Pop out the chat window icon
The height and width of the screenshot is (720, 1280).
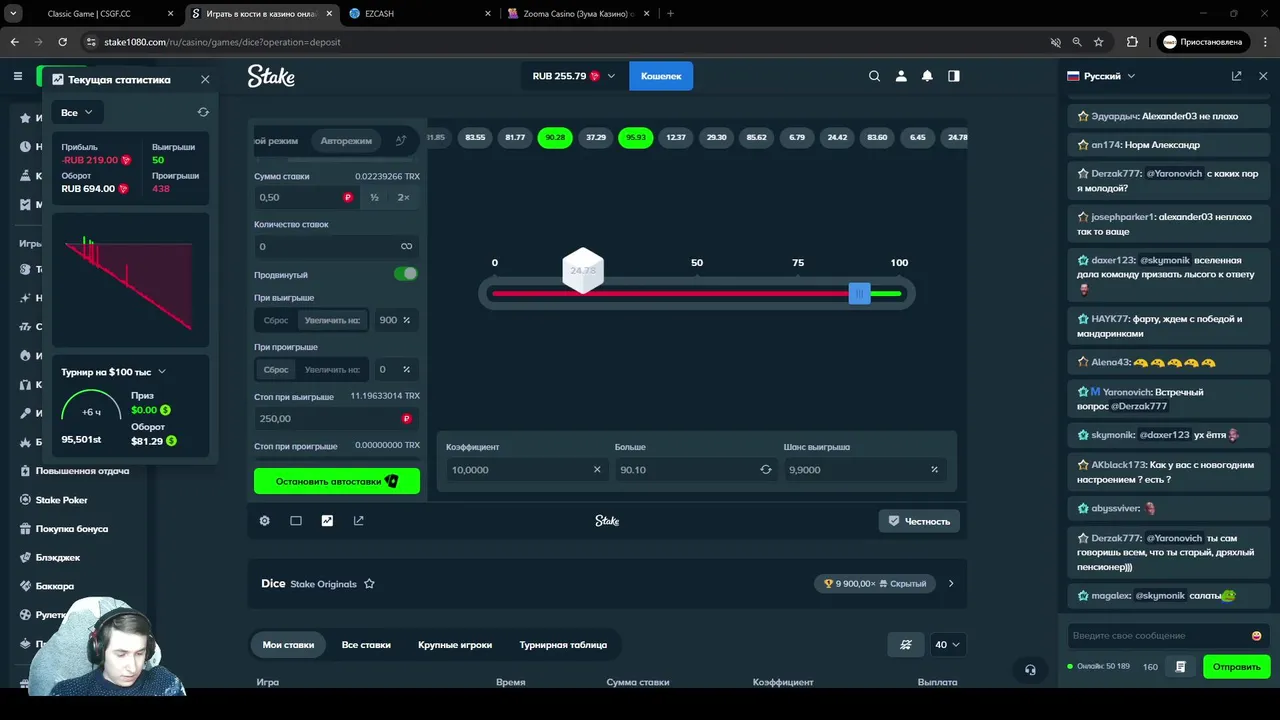1237,76
